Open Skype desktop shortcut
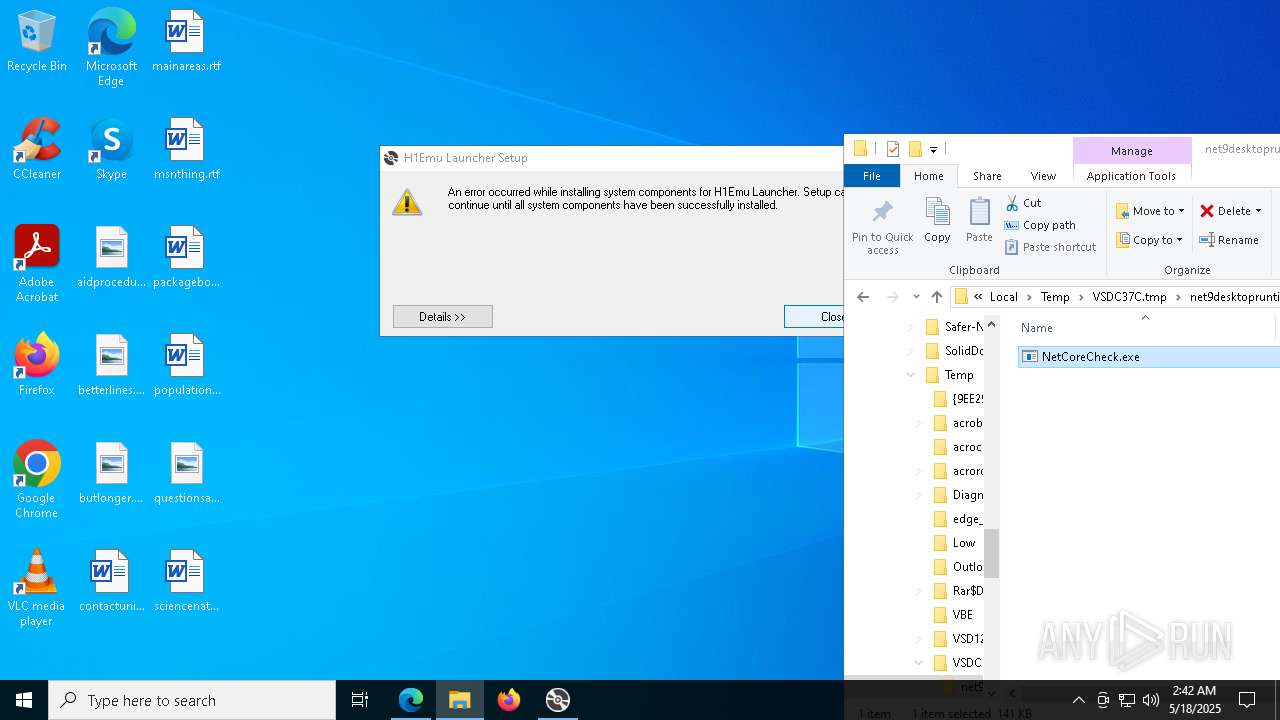Viewport: 1280px width, 720px height. click(x=111, y=150)
